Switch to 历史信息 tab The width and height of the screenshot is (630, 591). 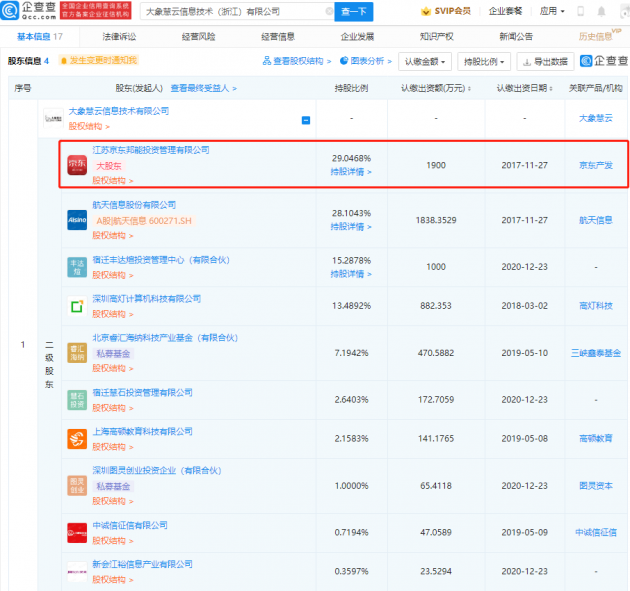click(x=595, y=37)
